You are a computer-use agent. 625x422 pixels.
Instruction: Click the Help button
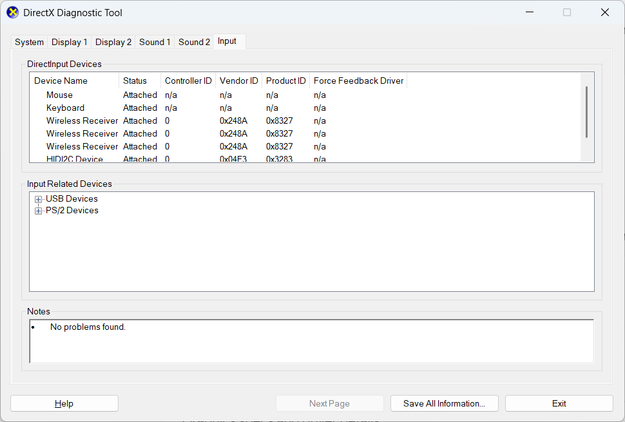pos(64,403)
